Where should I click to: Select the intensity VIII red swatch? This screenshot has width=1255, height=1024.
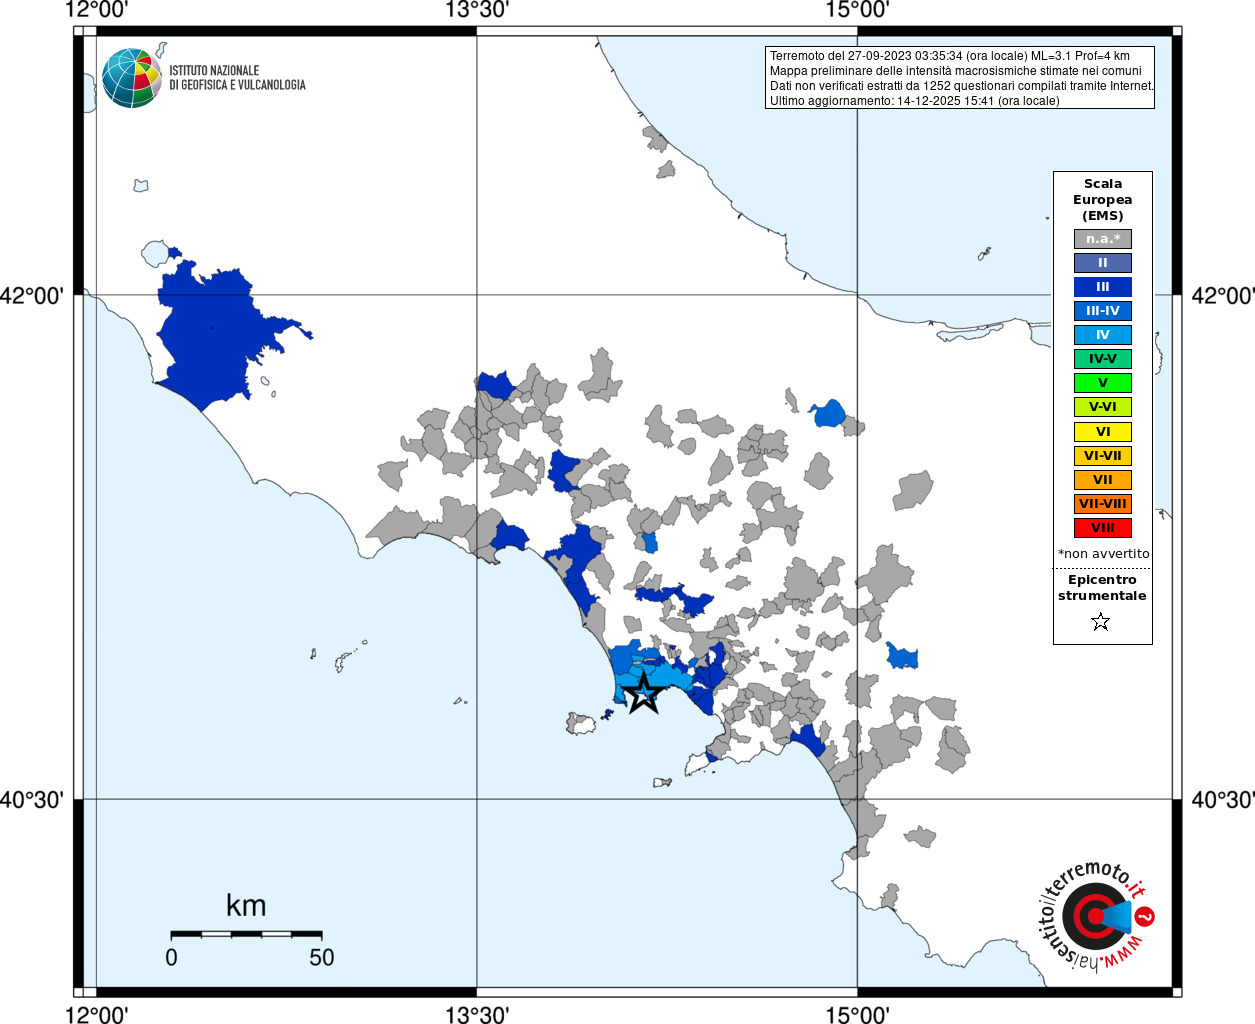1103,528
